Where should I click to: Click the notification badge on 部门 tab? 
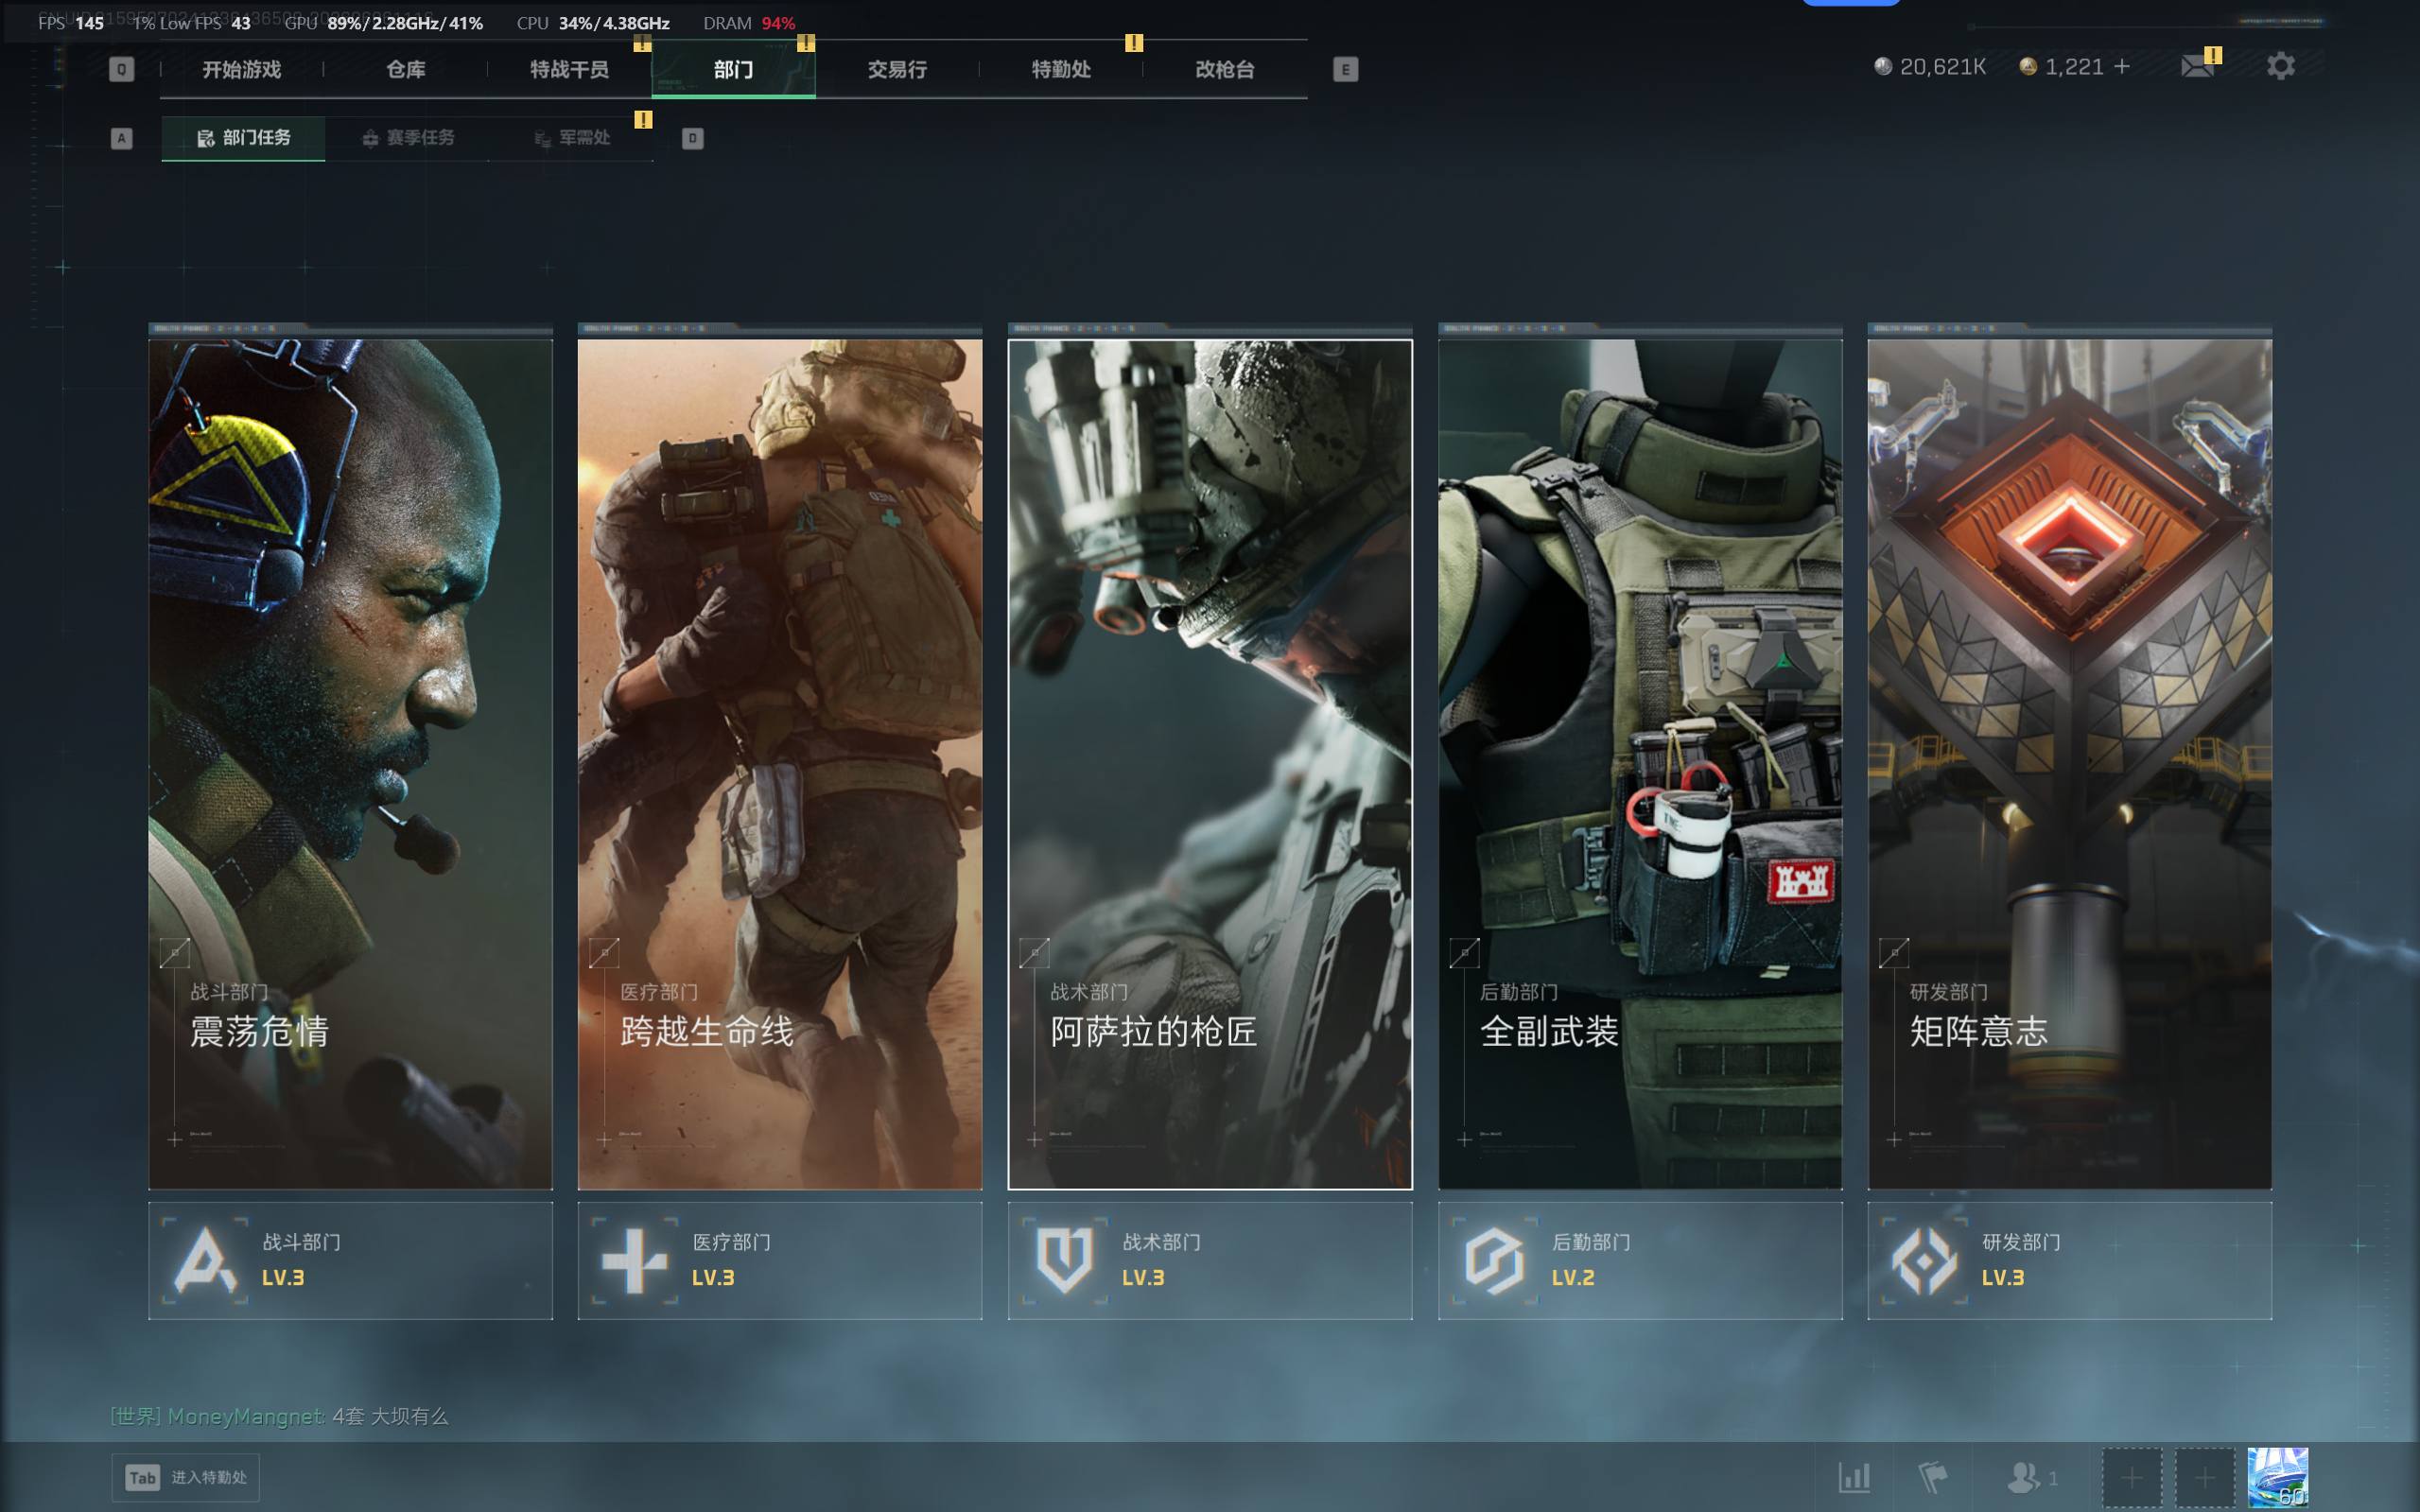[805, 43]
